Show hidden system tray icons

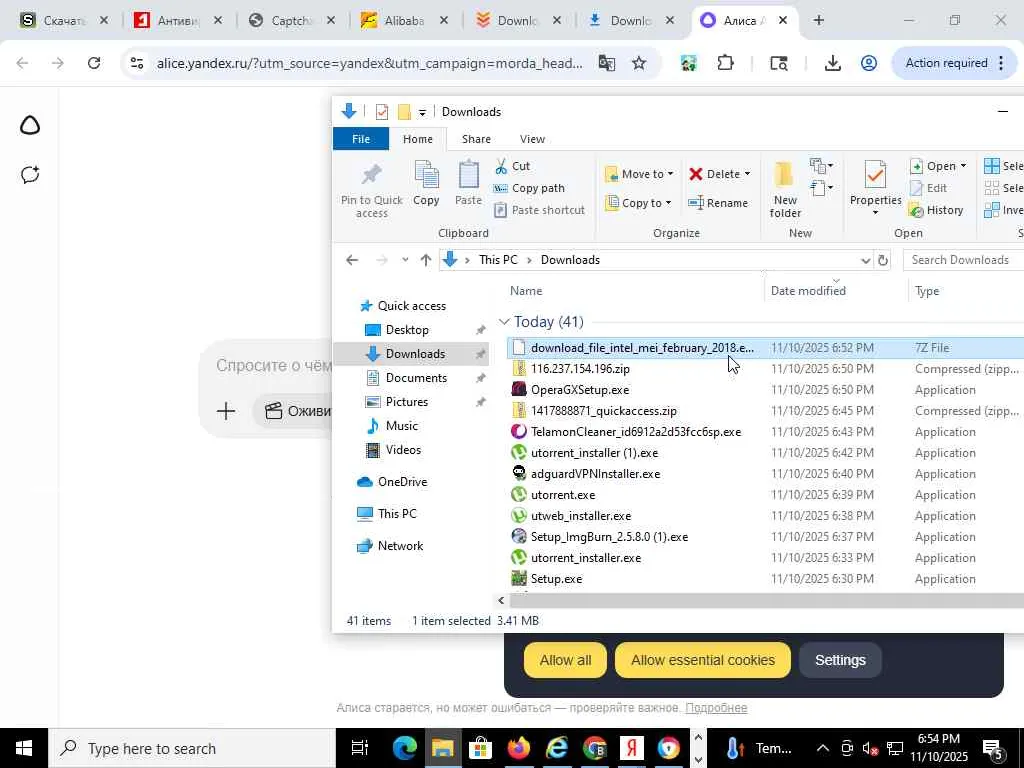[x=823, y=748]
